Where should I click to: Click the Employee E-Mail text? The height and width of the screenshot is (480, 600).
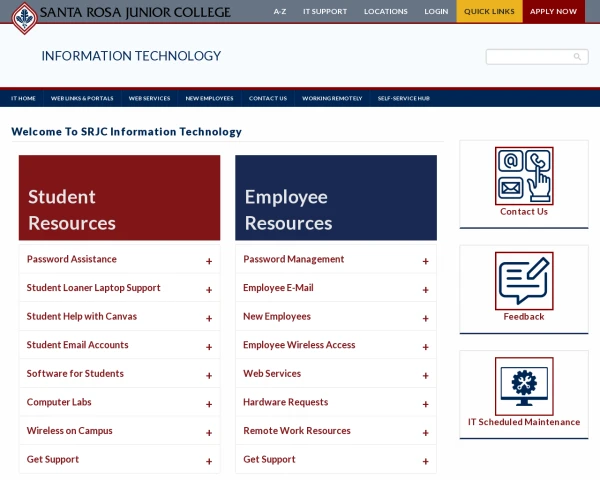278,288
